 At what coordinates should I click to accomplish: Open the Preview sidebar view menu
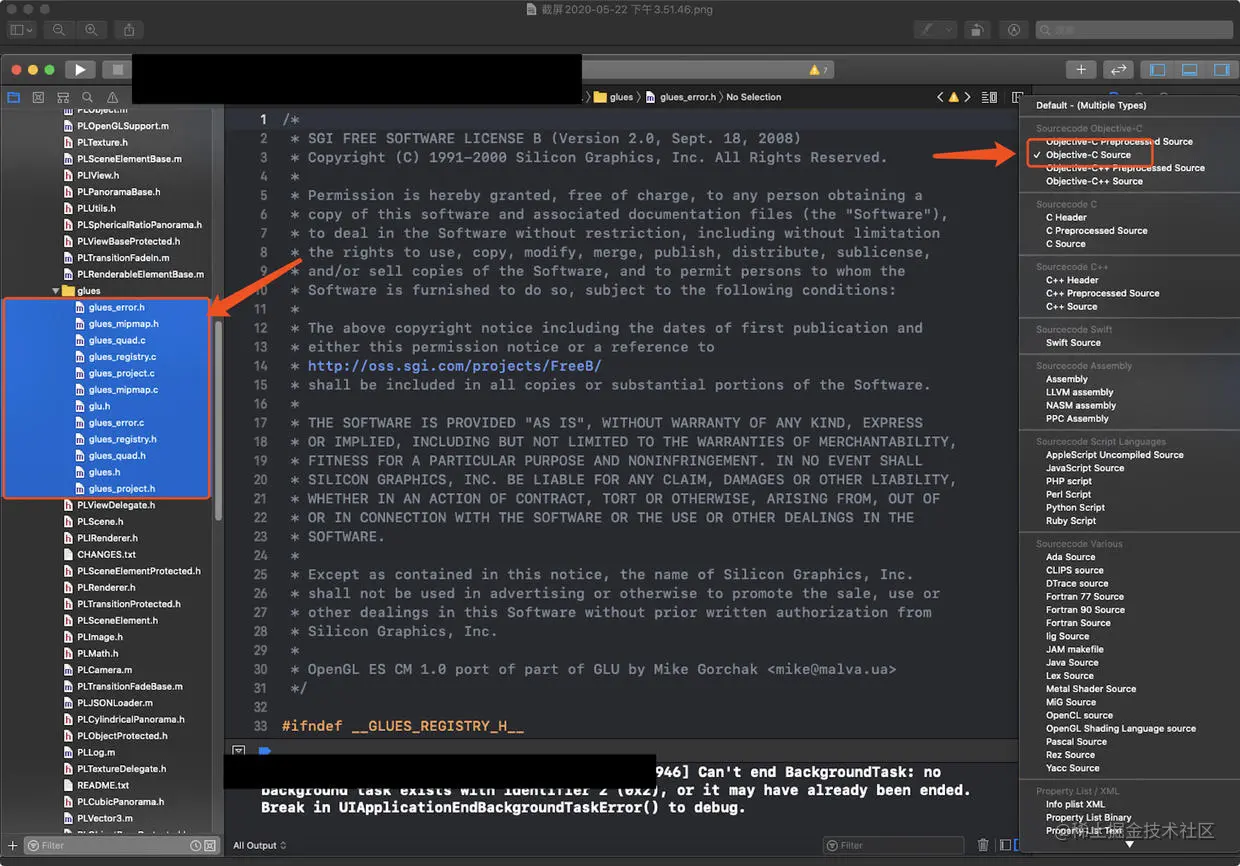click(22, 30)
